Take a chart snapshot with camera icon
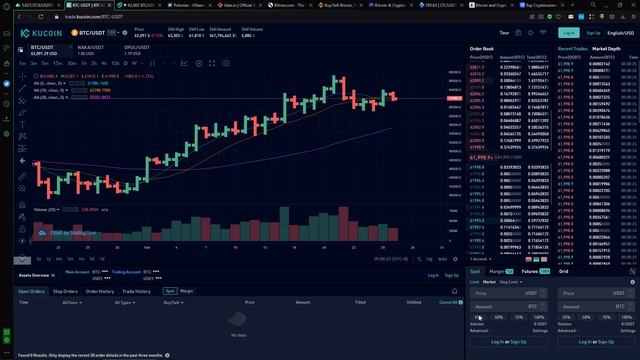 (226, 63)
